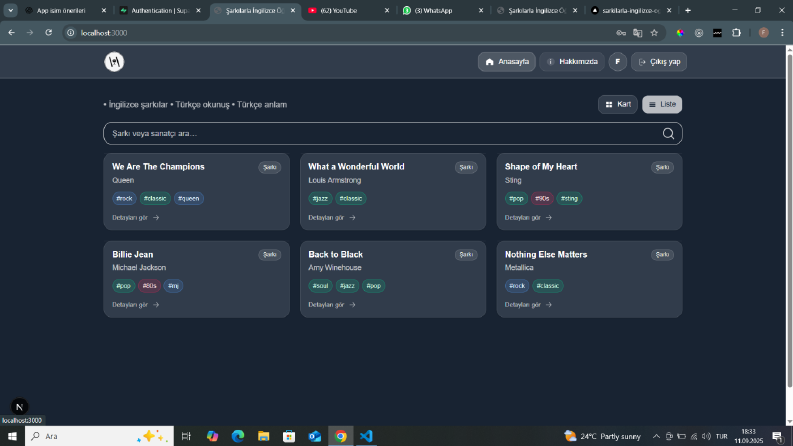Screen dimensions: 793x446
Task: Open We Are The Champions song title
Action: (x=158, y=166)
